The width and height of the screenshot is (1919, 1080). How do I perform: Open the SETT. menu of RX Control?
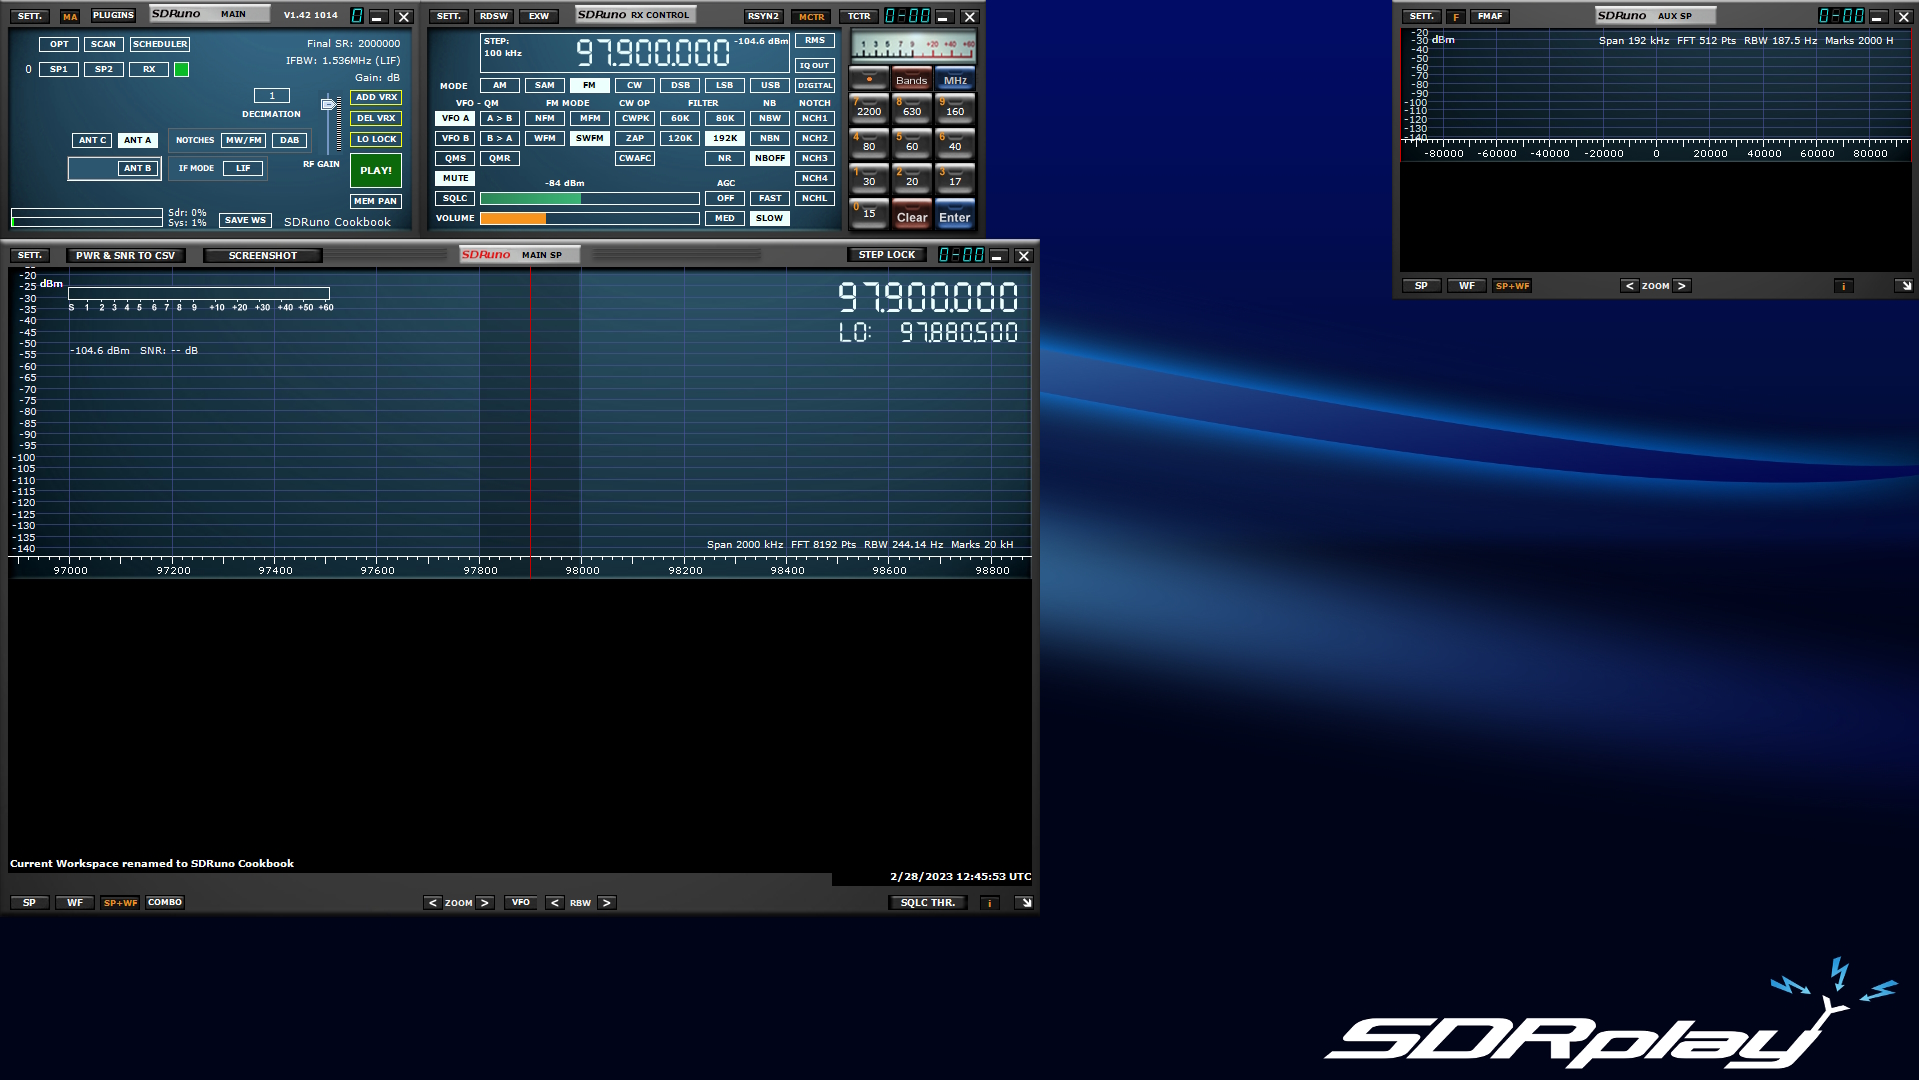pyautogui.click(x=447, y=16)
